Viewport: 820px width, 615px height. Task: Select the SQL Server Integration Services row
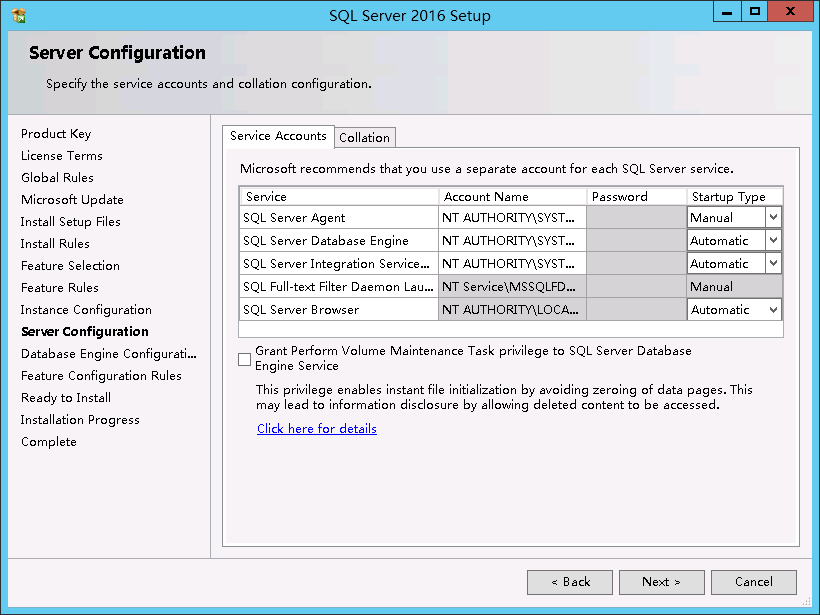coord(339,263)
